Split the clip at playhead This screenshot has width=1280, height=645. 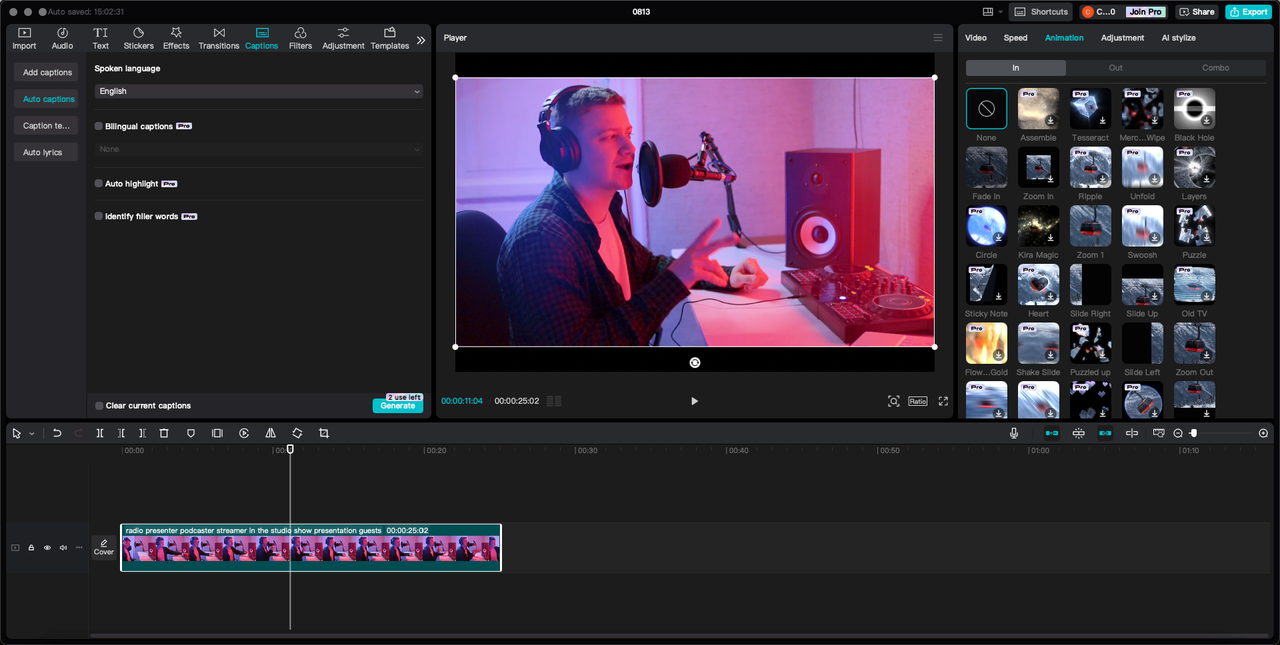(x=100, y=433)
